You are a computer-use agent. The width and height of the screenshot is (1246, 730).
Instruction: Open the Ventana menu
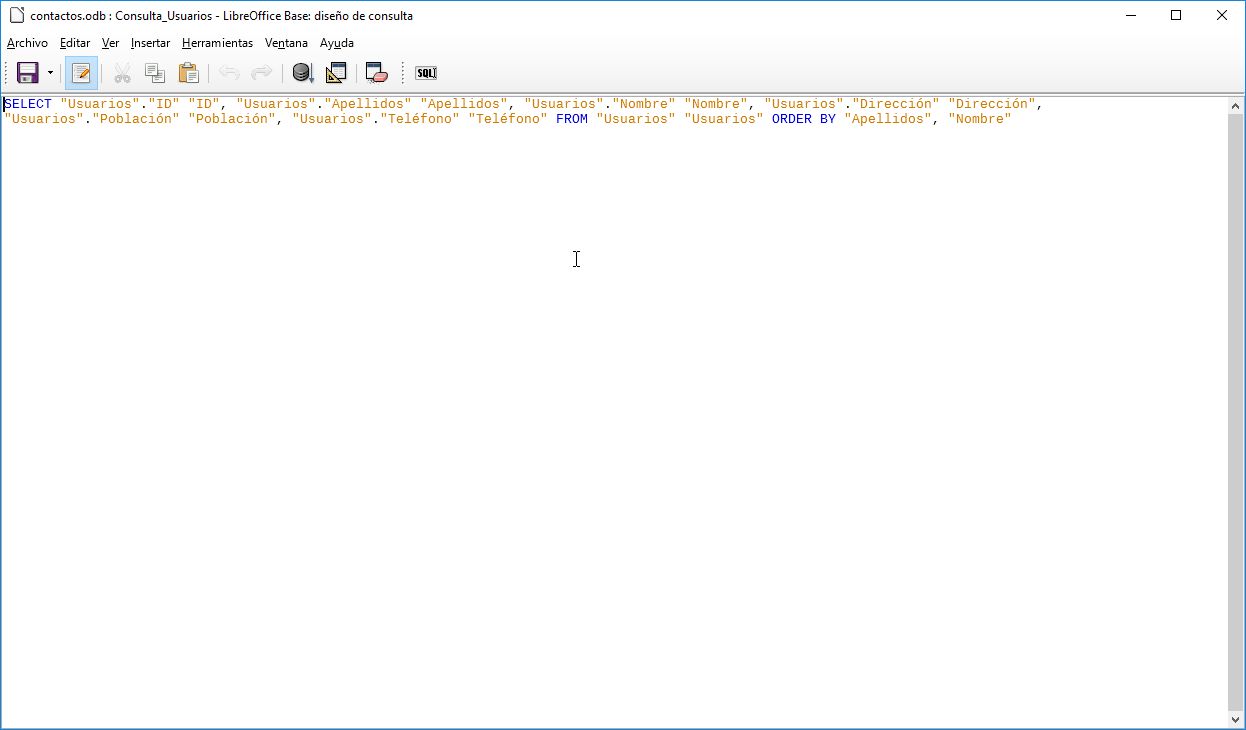286,43
